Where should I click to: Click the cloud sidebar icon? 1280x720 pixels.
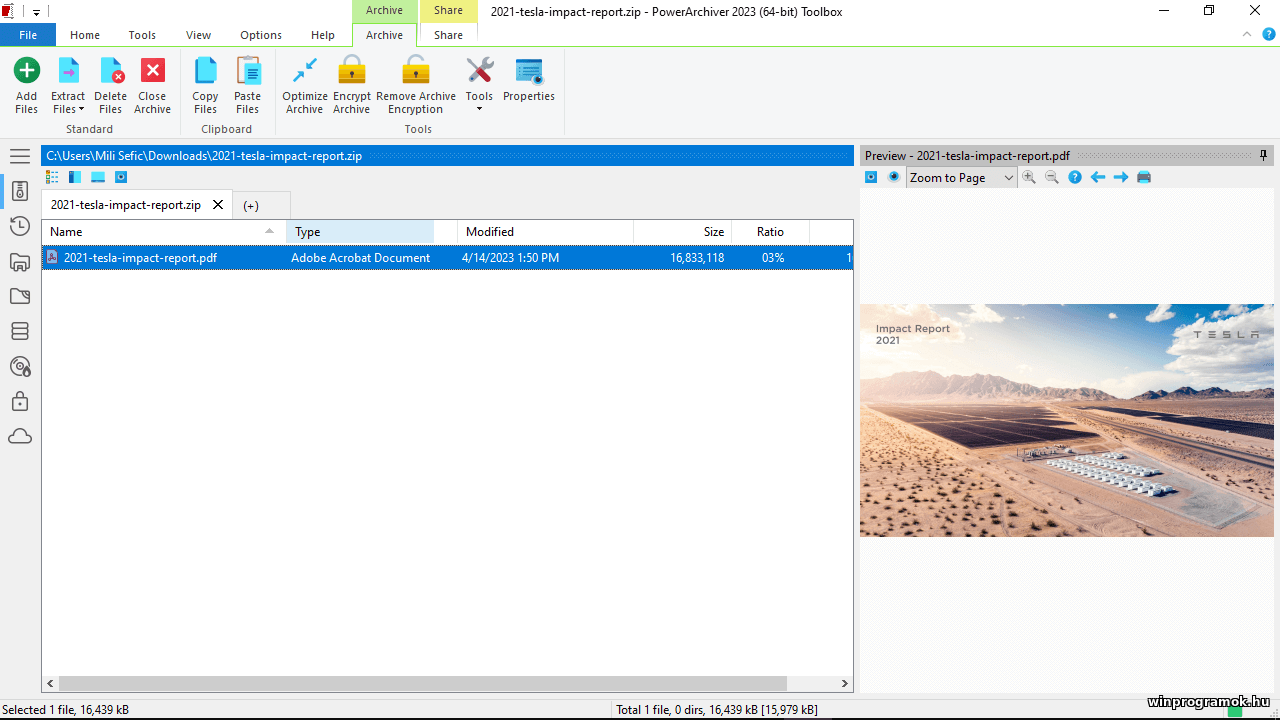click(20, 437)
